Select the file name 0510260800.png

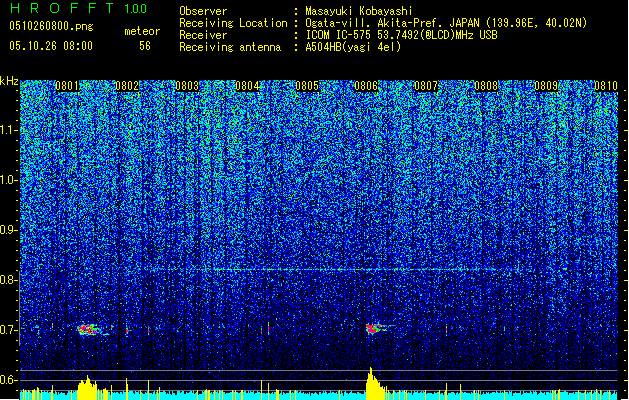51,27
